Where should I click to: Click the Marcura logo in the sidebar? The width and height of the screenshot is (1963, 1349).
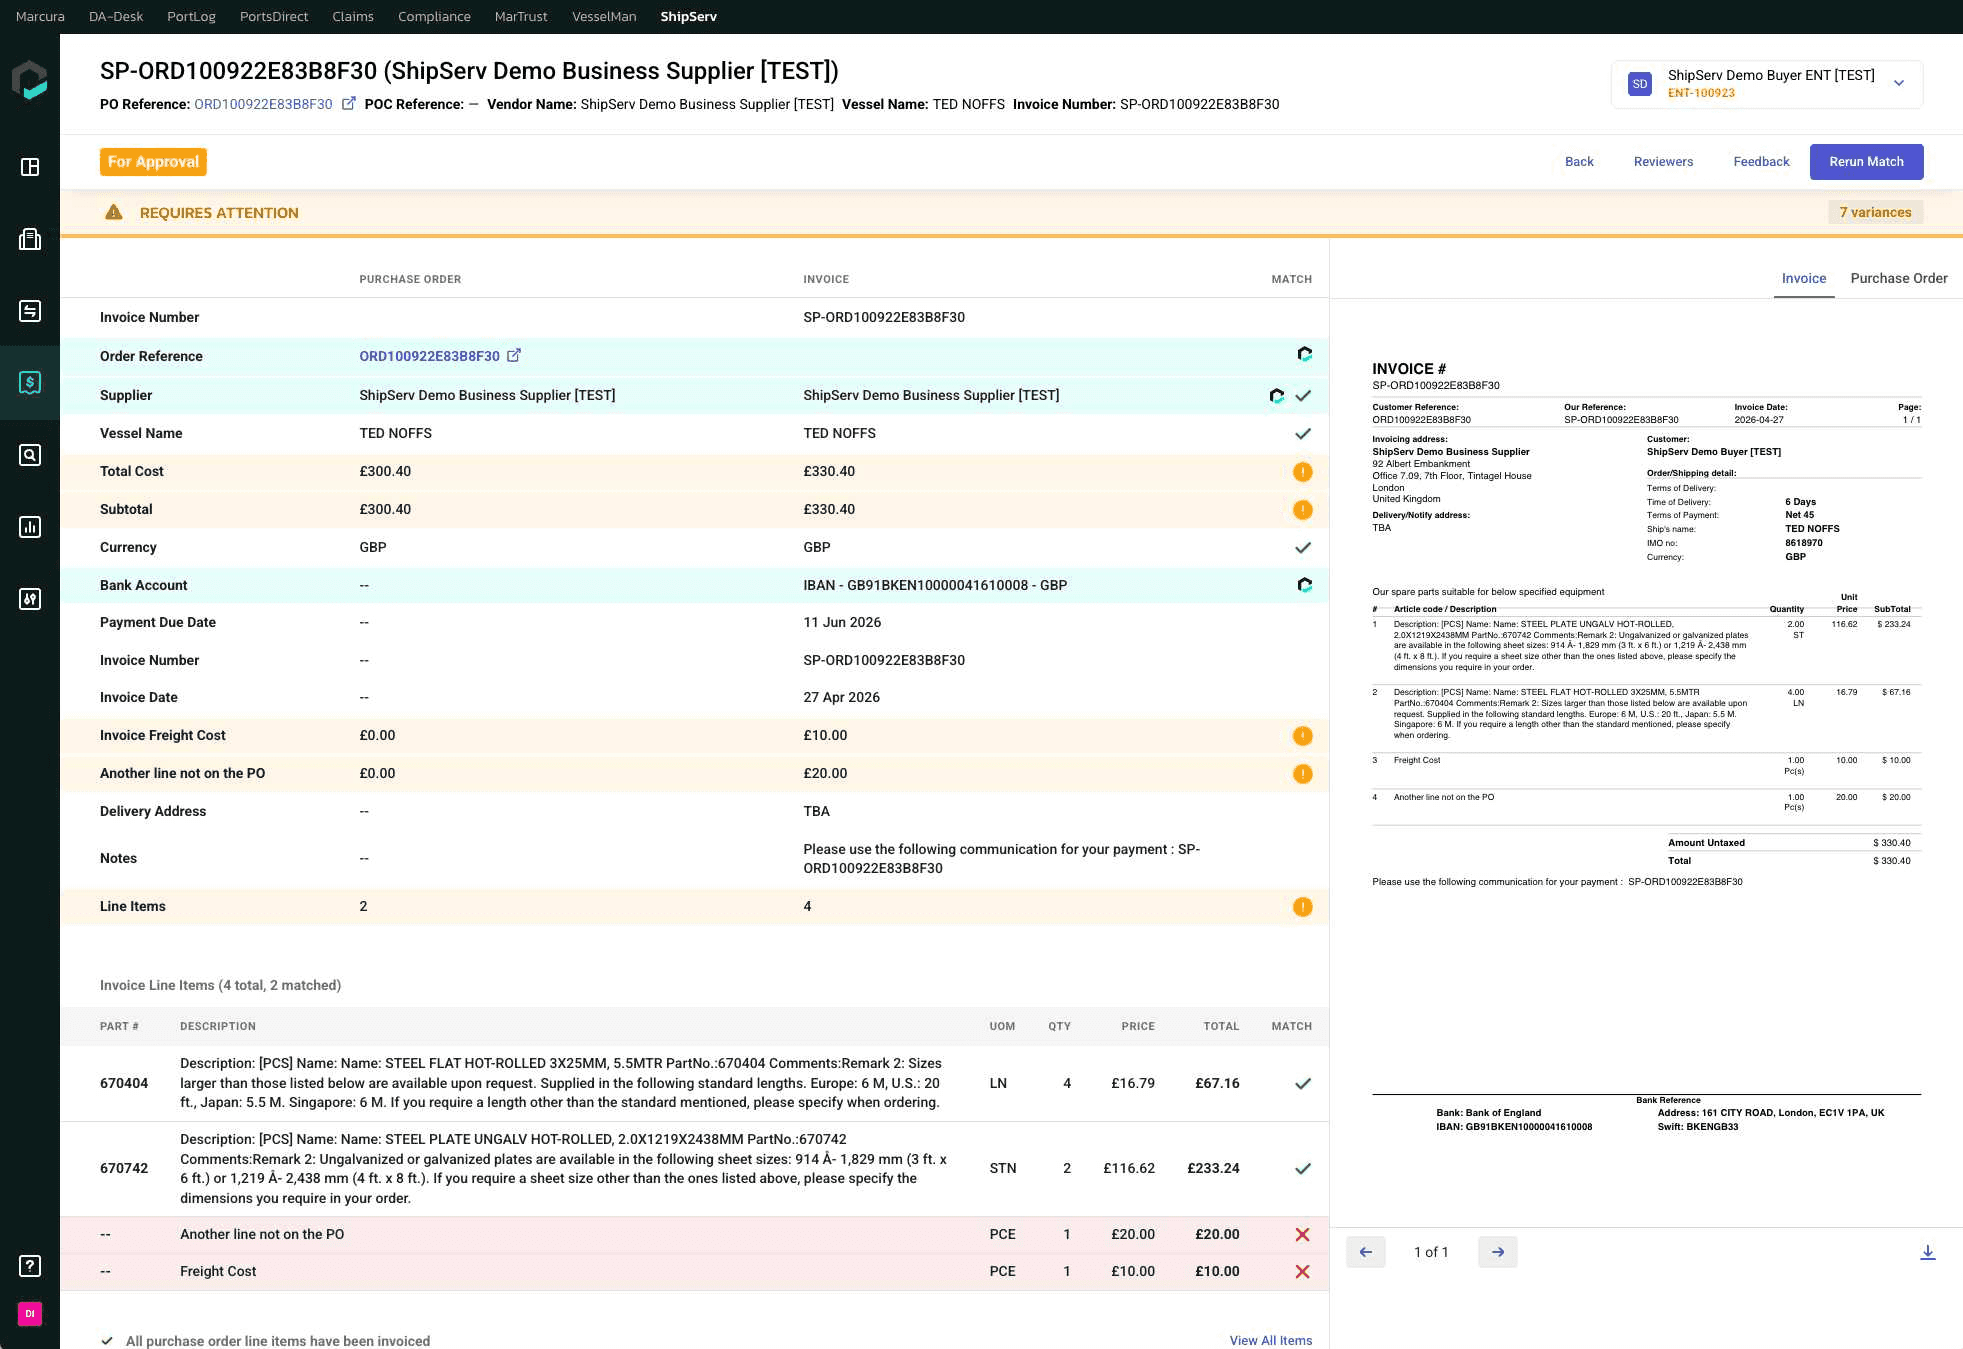tap(30, 80)
